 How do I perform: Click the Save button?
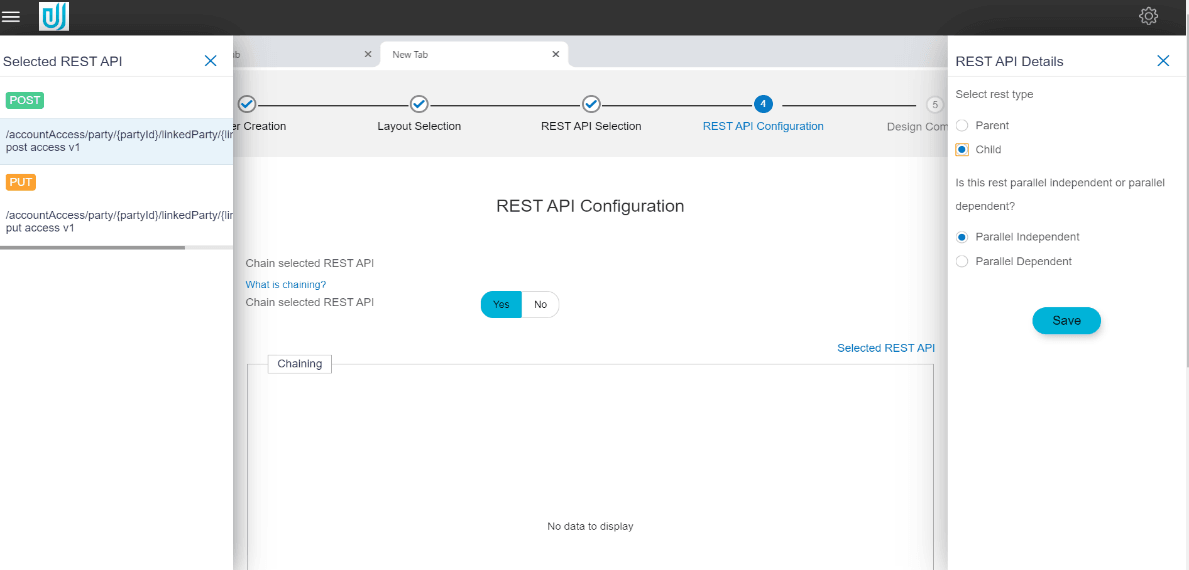1066,321
